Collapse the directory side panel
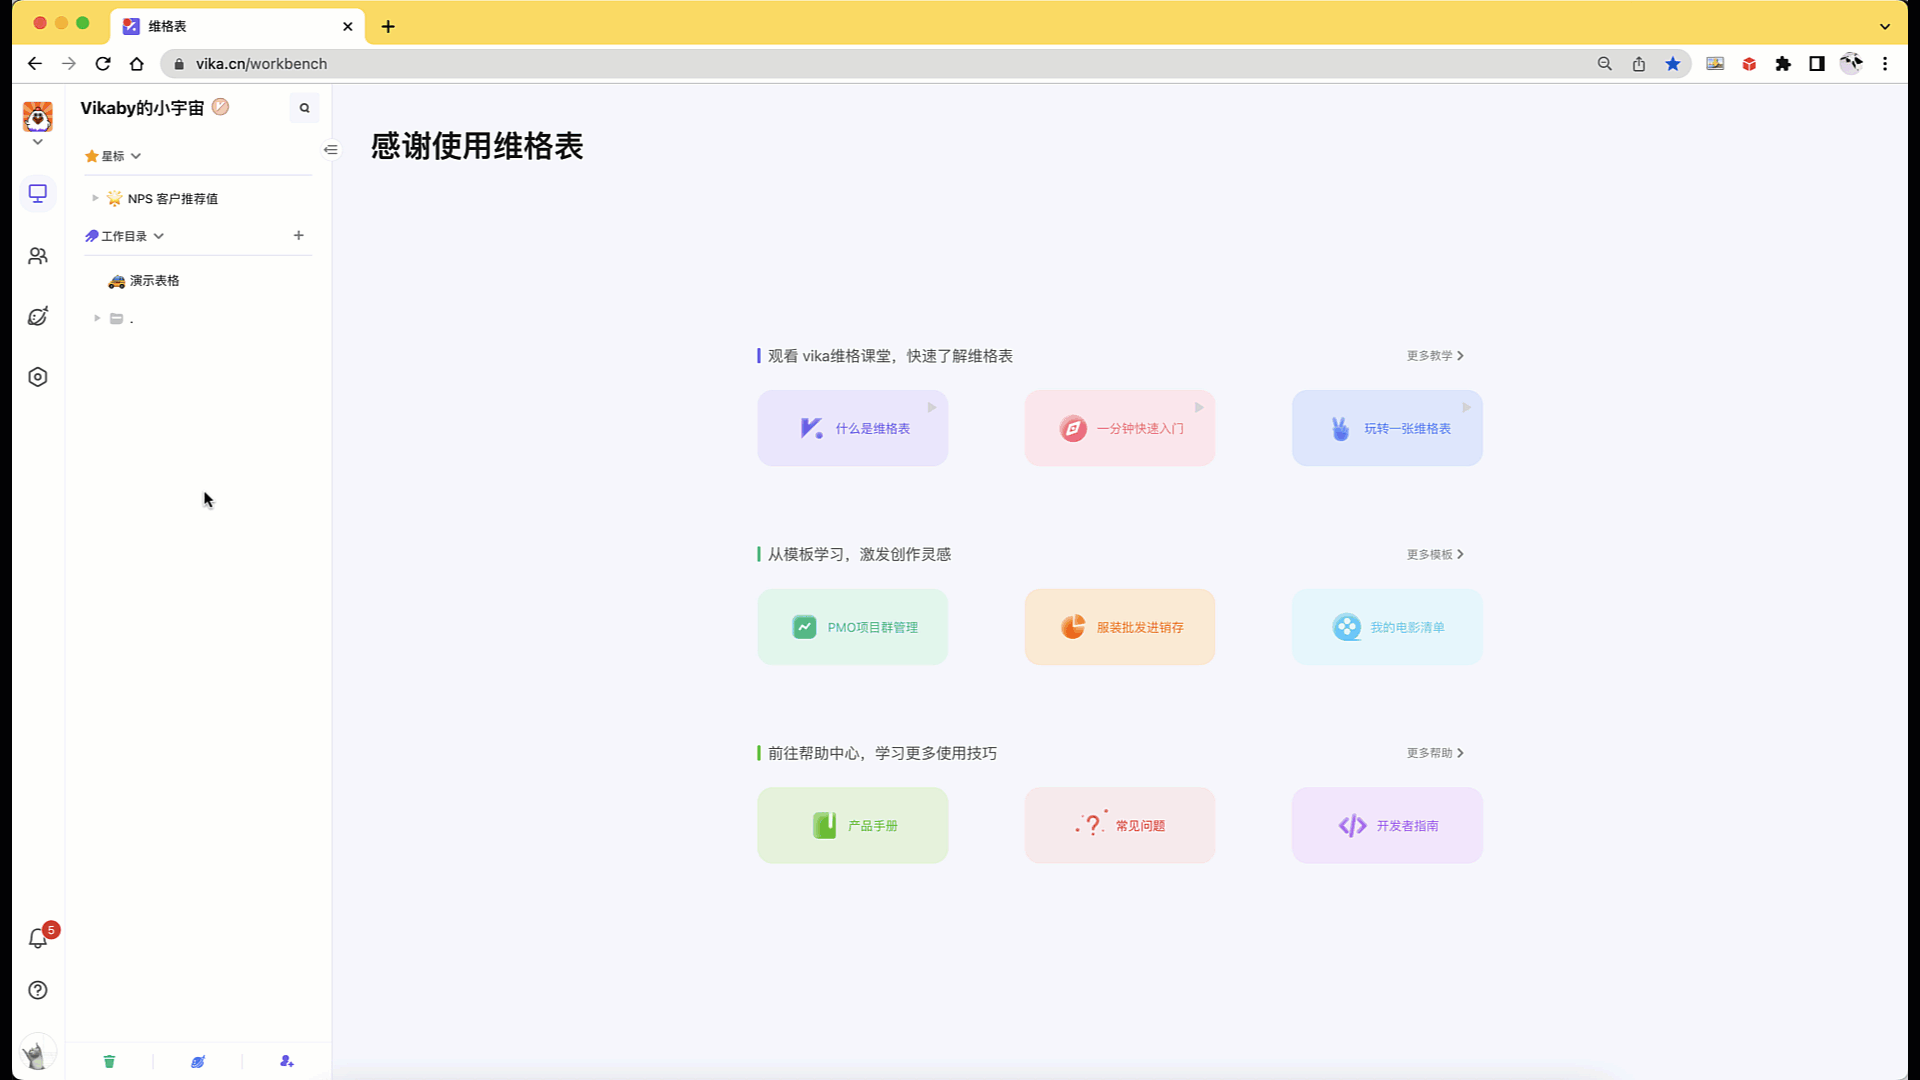The height and width of the screenshot is (1080, 1920). (331, 150)
